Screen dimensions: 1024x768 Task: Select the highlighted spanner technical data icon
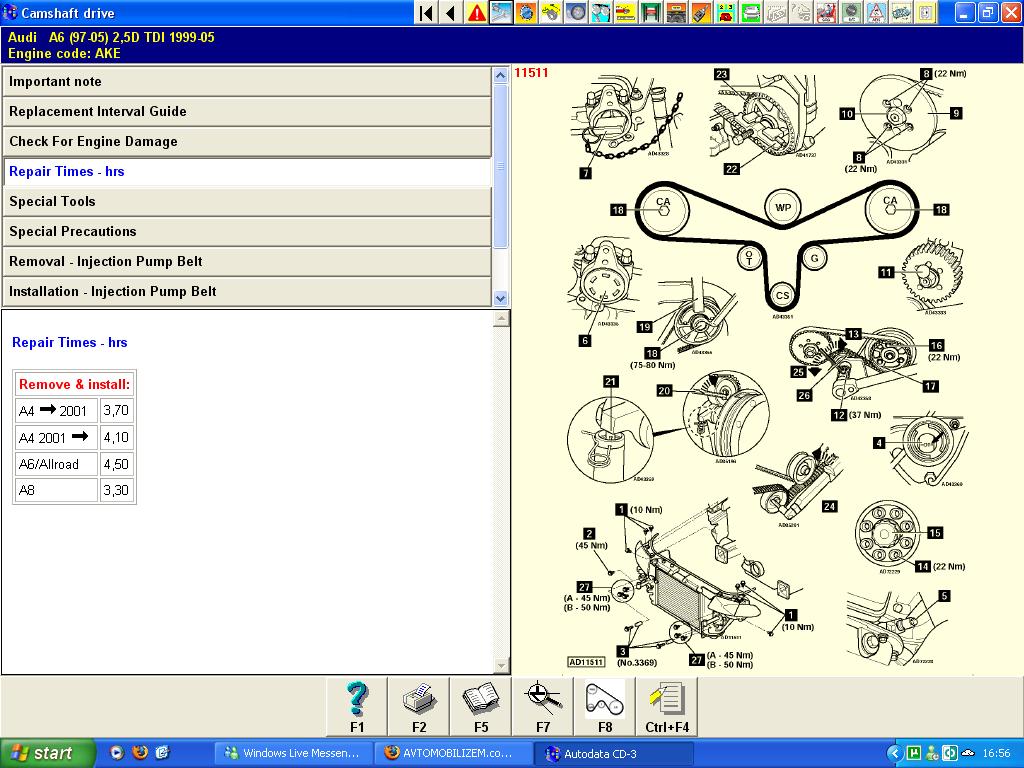[501, 12]
